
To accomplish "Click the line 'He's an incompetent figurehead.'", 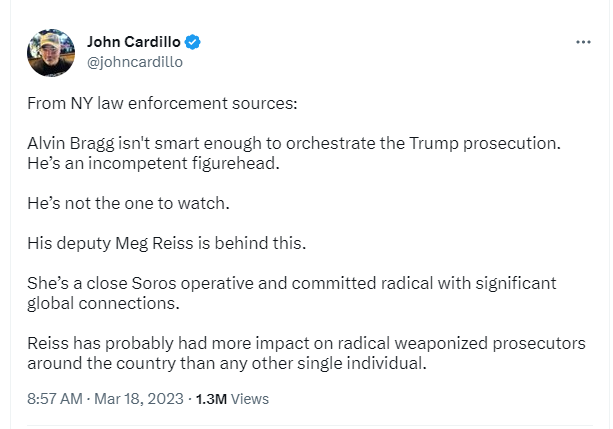I will [x=153, y=163].
